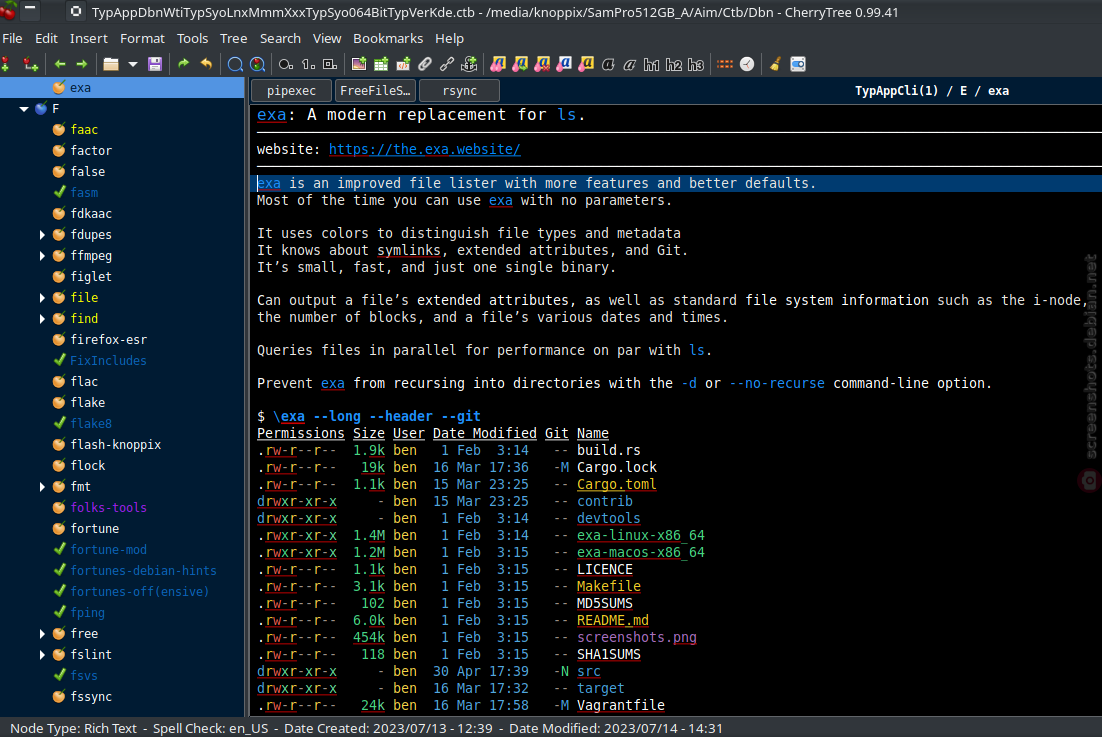
Task: Pick text background color
Action: [x=586, y=64]
